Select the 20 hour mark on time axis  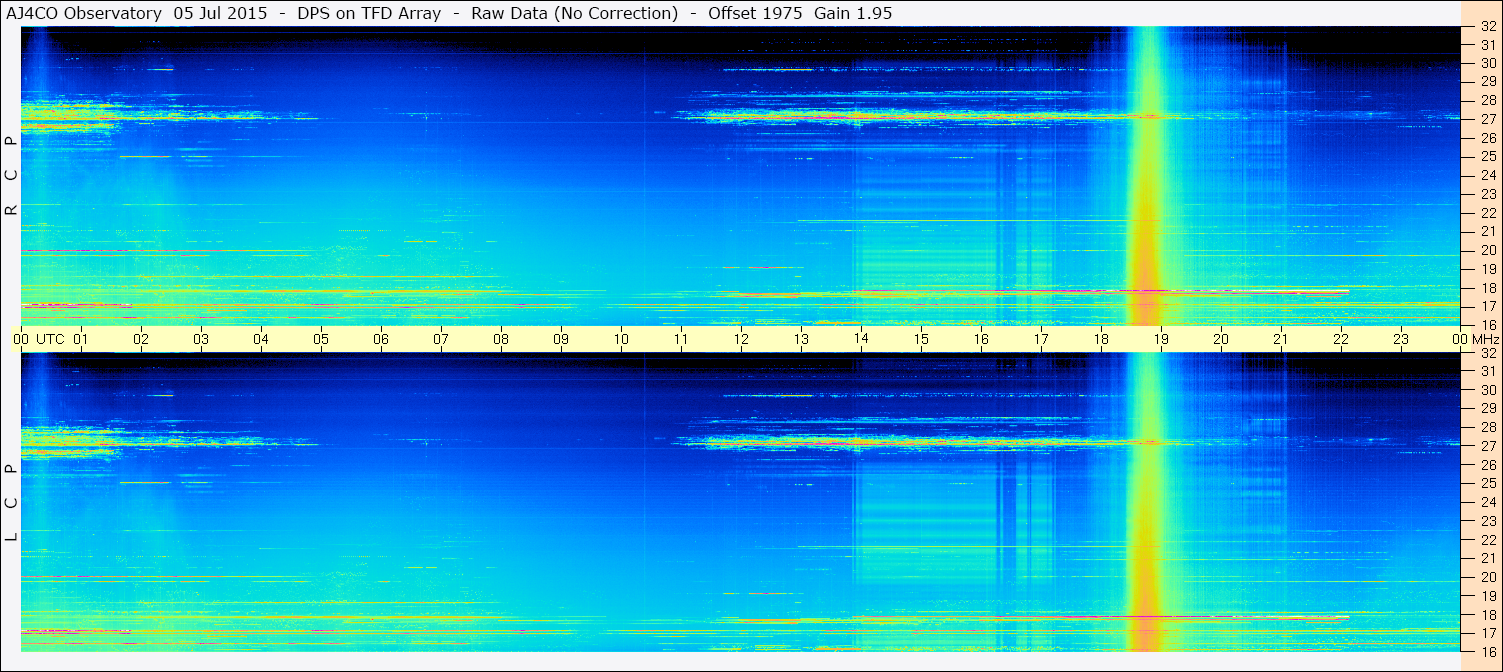click(x=1221, y=339)
